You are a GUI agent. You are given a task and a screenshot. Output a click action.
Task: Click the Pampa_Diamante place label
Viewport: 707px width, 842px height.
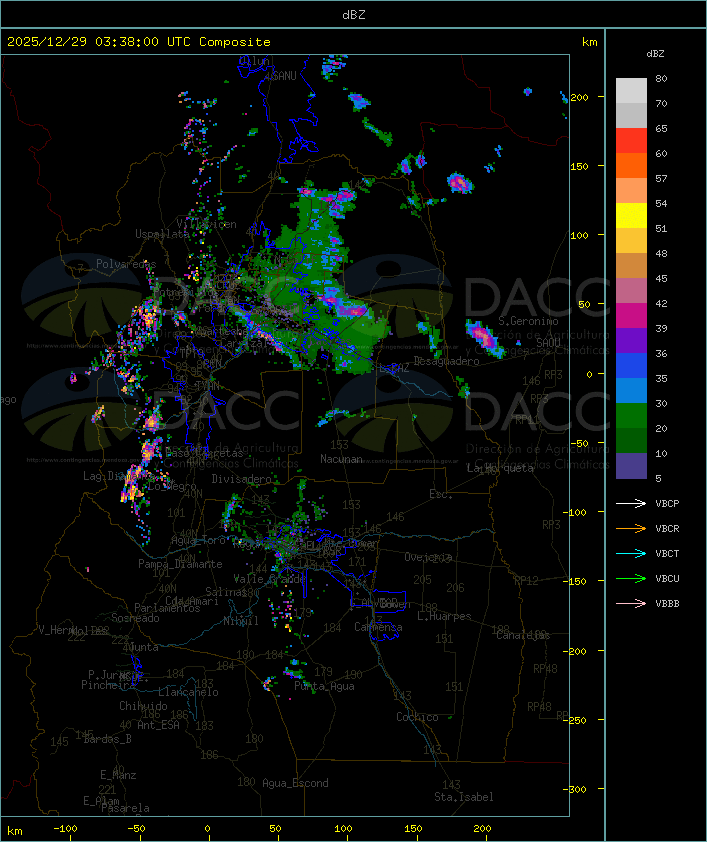tap(180, 564)
